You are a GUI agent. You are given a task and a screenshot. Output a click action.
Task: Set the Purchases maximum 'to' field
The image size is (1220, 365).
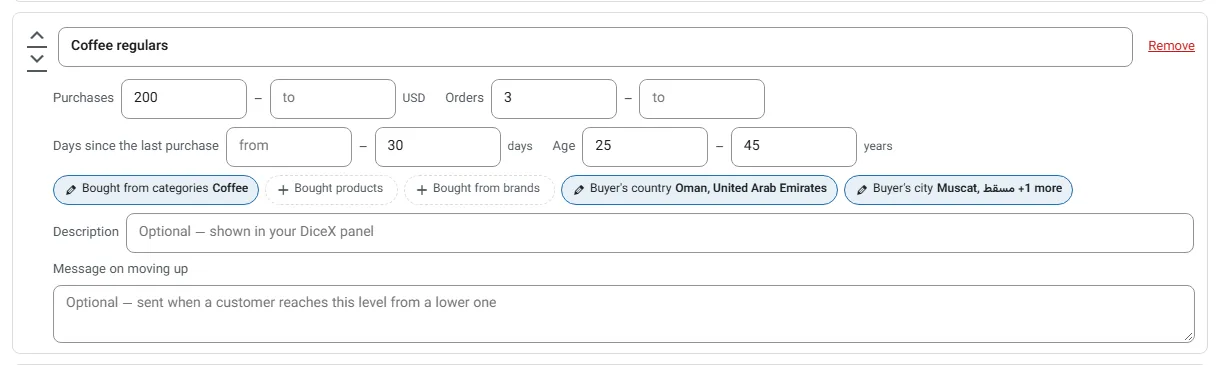coord(333,98)
